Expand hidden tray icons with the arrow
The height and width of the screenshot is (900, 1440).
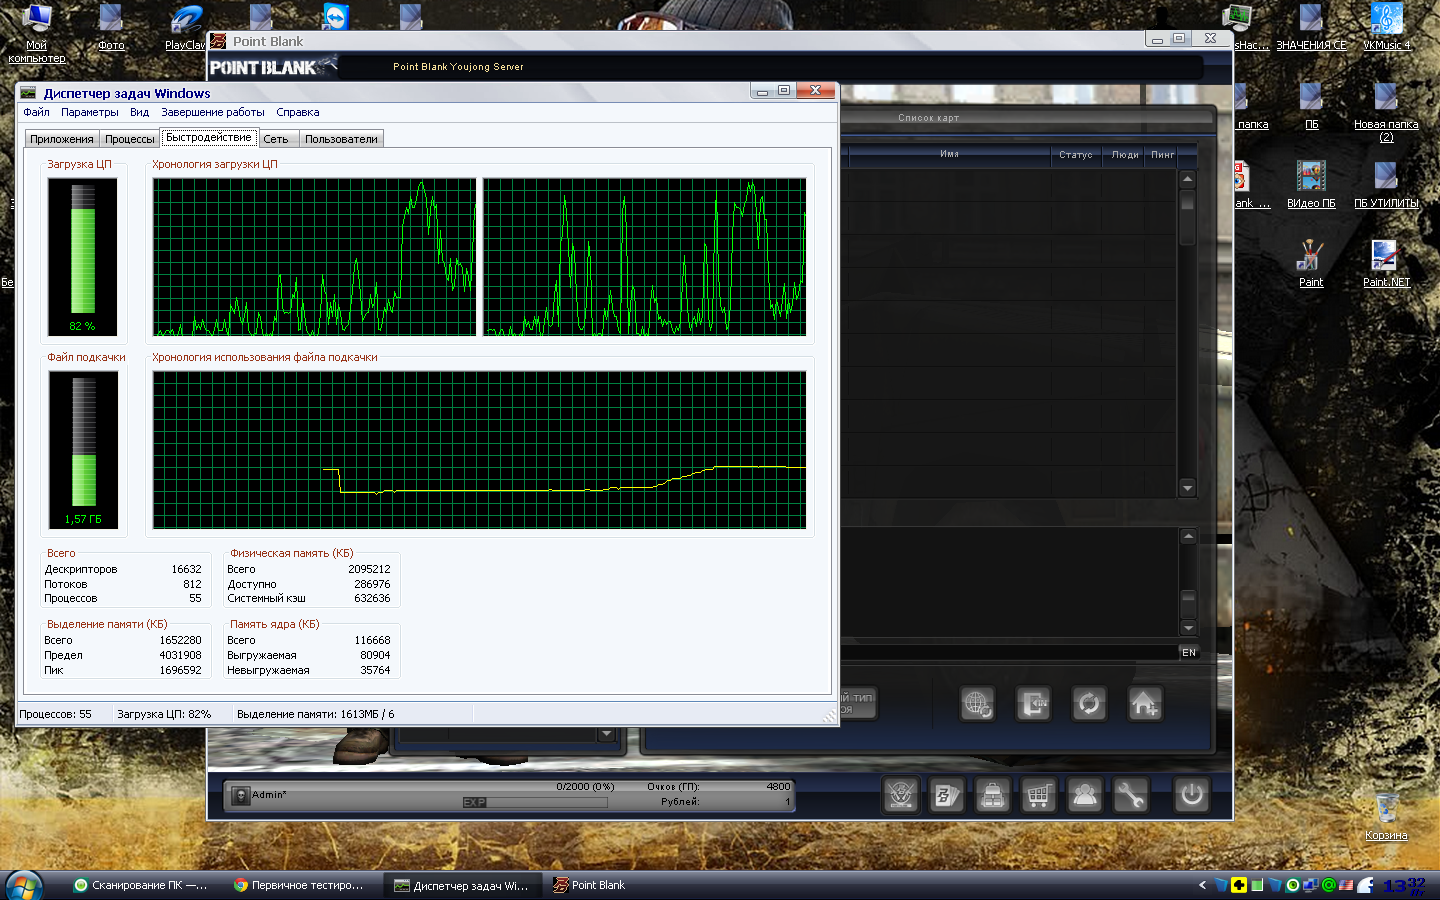tap(1202, 885)
